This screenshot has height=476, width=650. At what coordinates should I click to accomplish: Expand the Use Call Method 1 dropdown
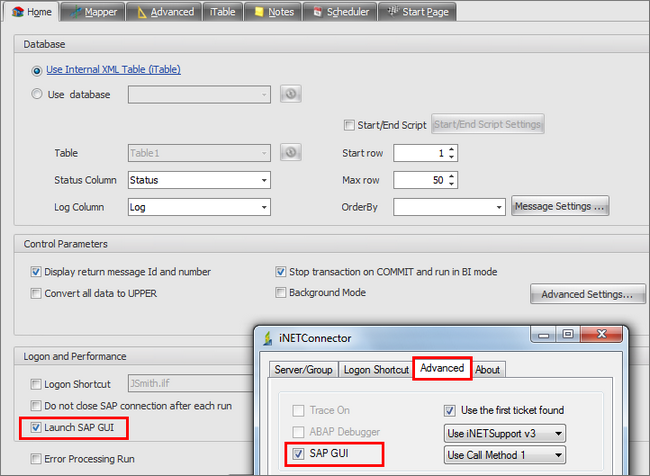coord(504,455)
